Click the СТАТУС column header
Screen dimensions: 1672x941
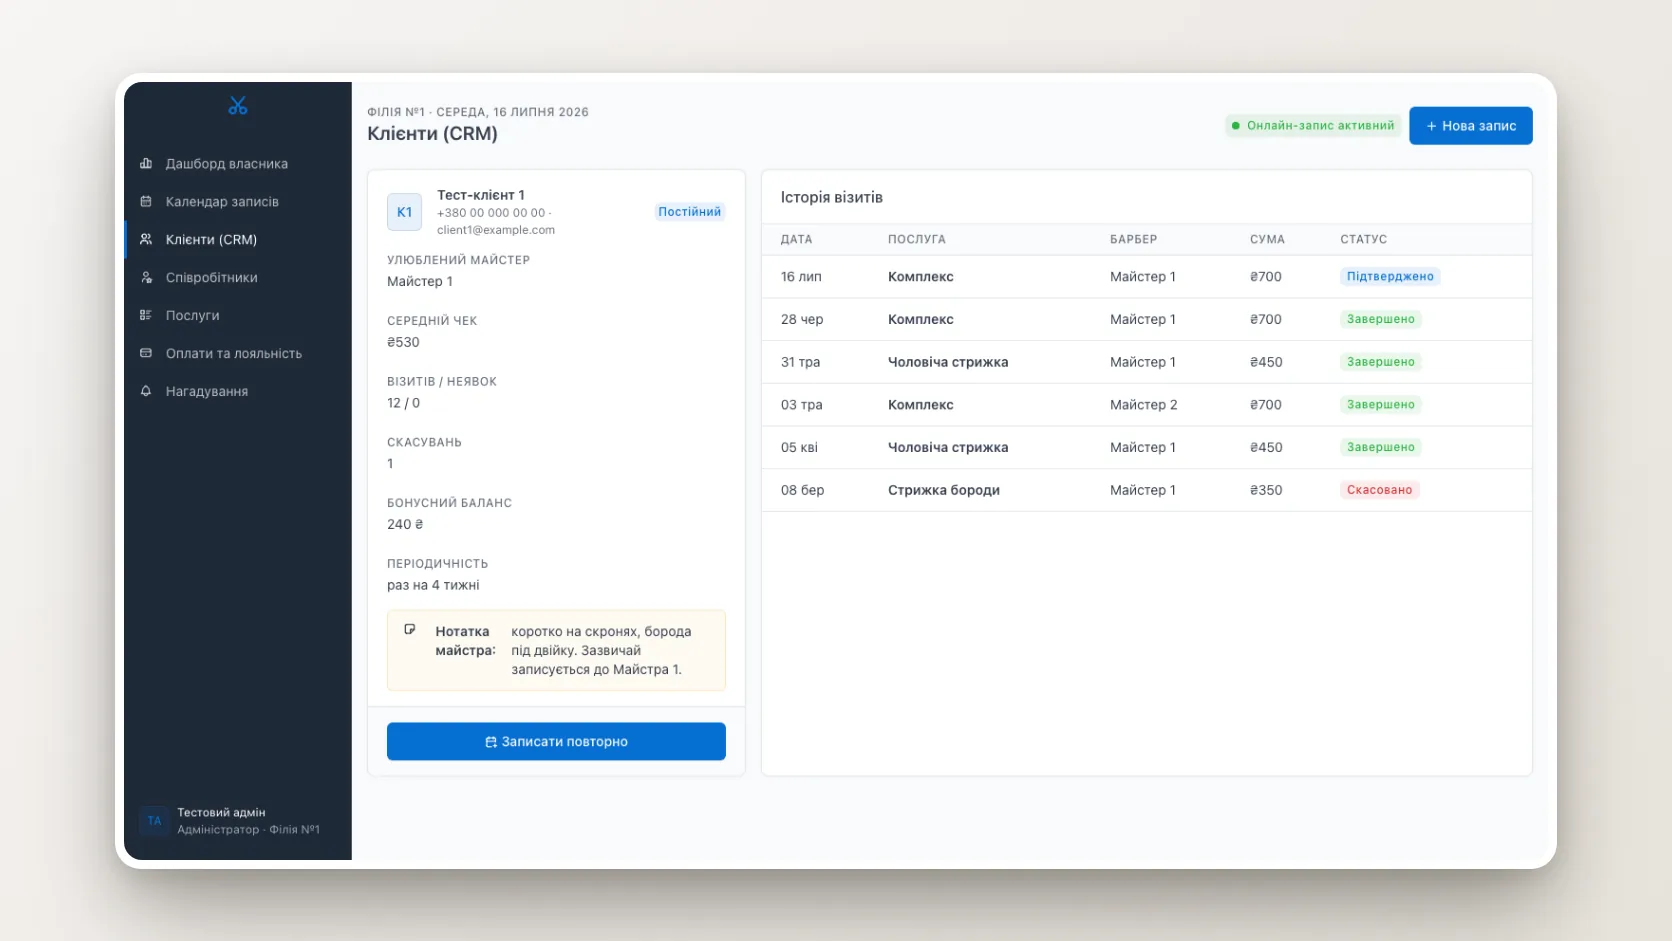pyautogui.click(x=1363, y=240)
